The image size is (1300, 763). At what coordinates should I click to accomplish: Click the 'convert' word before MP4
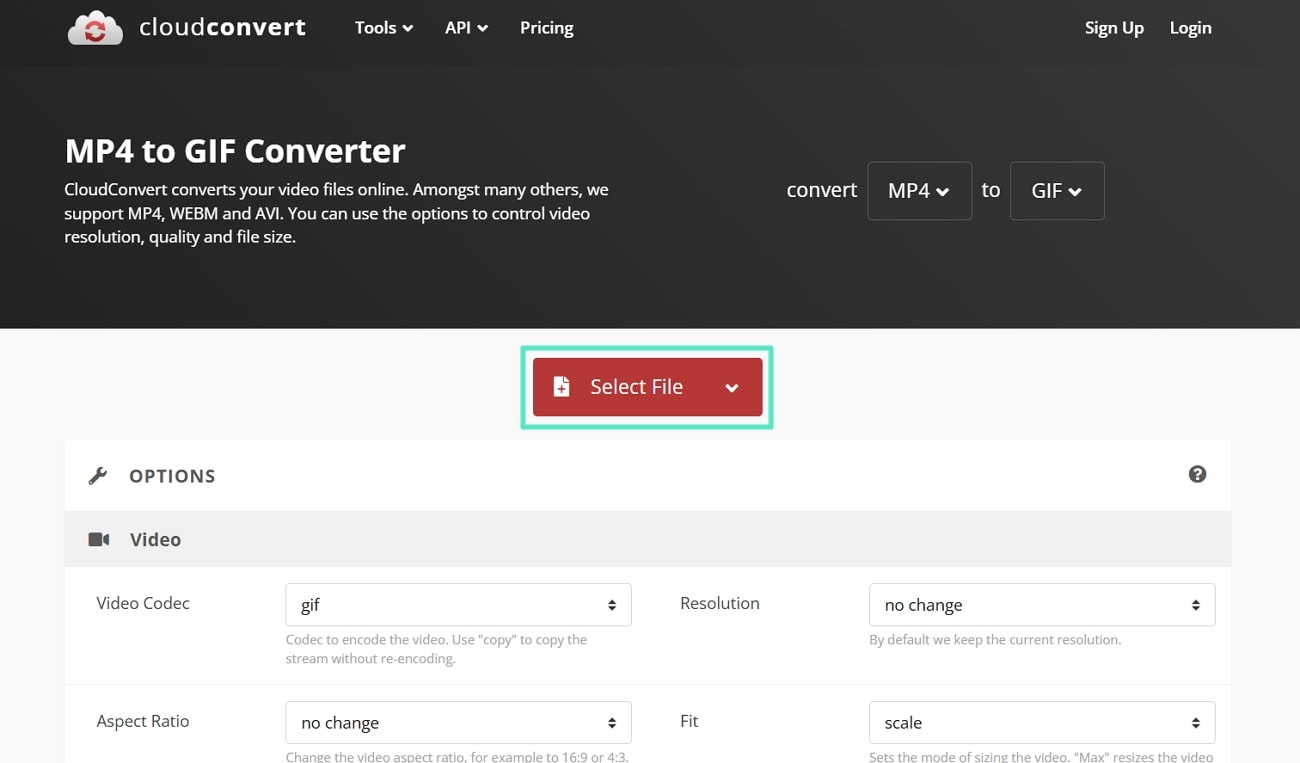point(822,190)
